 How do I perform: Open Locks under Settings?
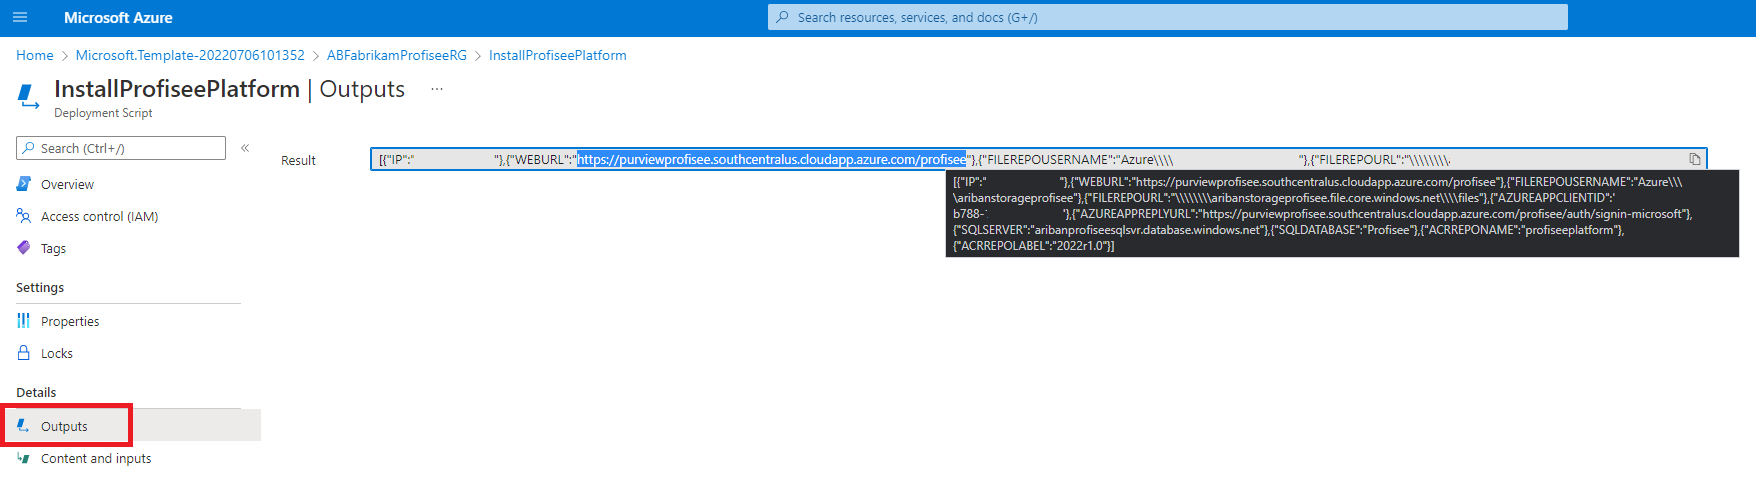57,353
